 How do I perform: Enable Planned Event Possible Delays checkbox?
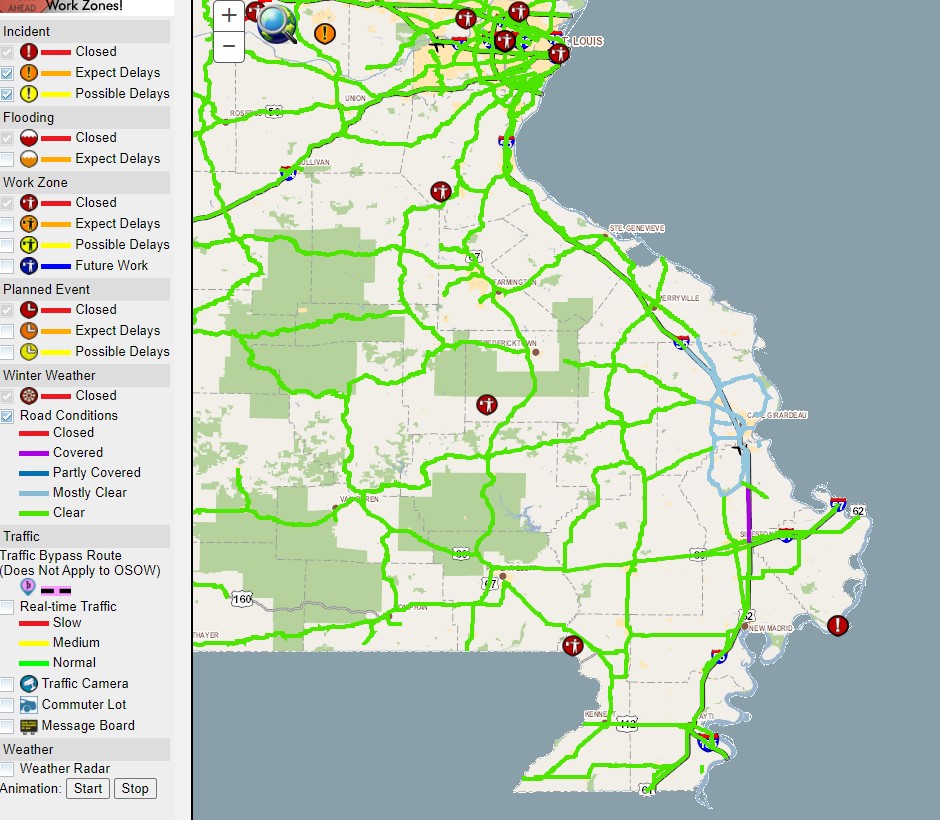7,352
